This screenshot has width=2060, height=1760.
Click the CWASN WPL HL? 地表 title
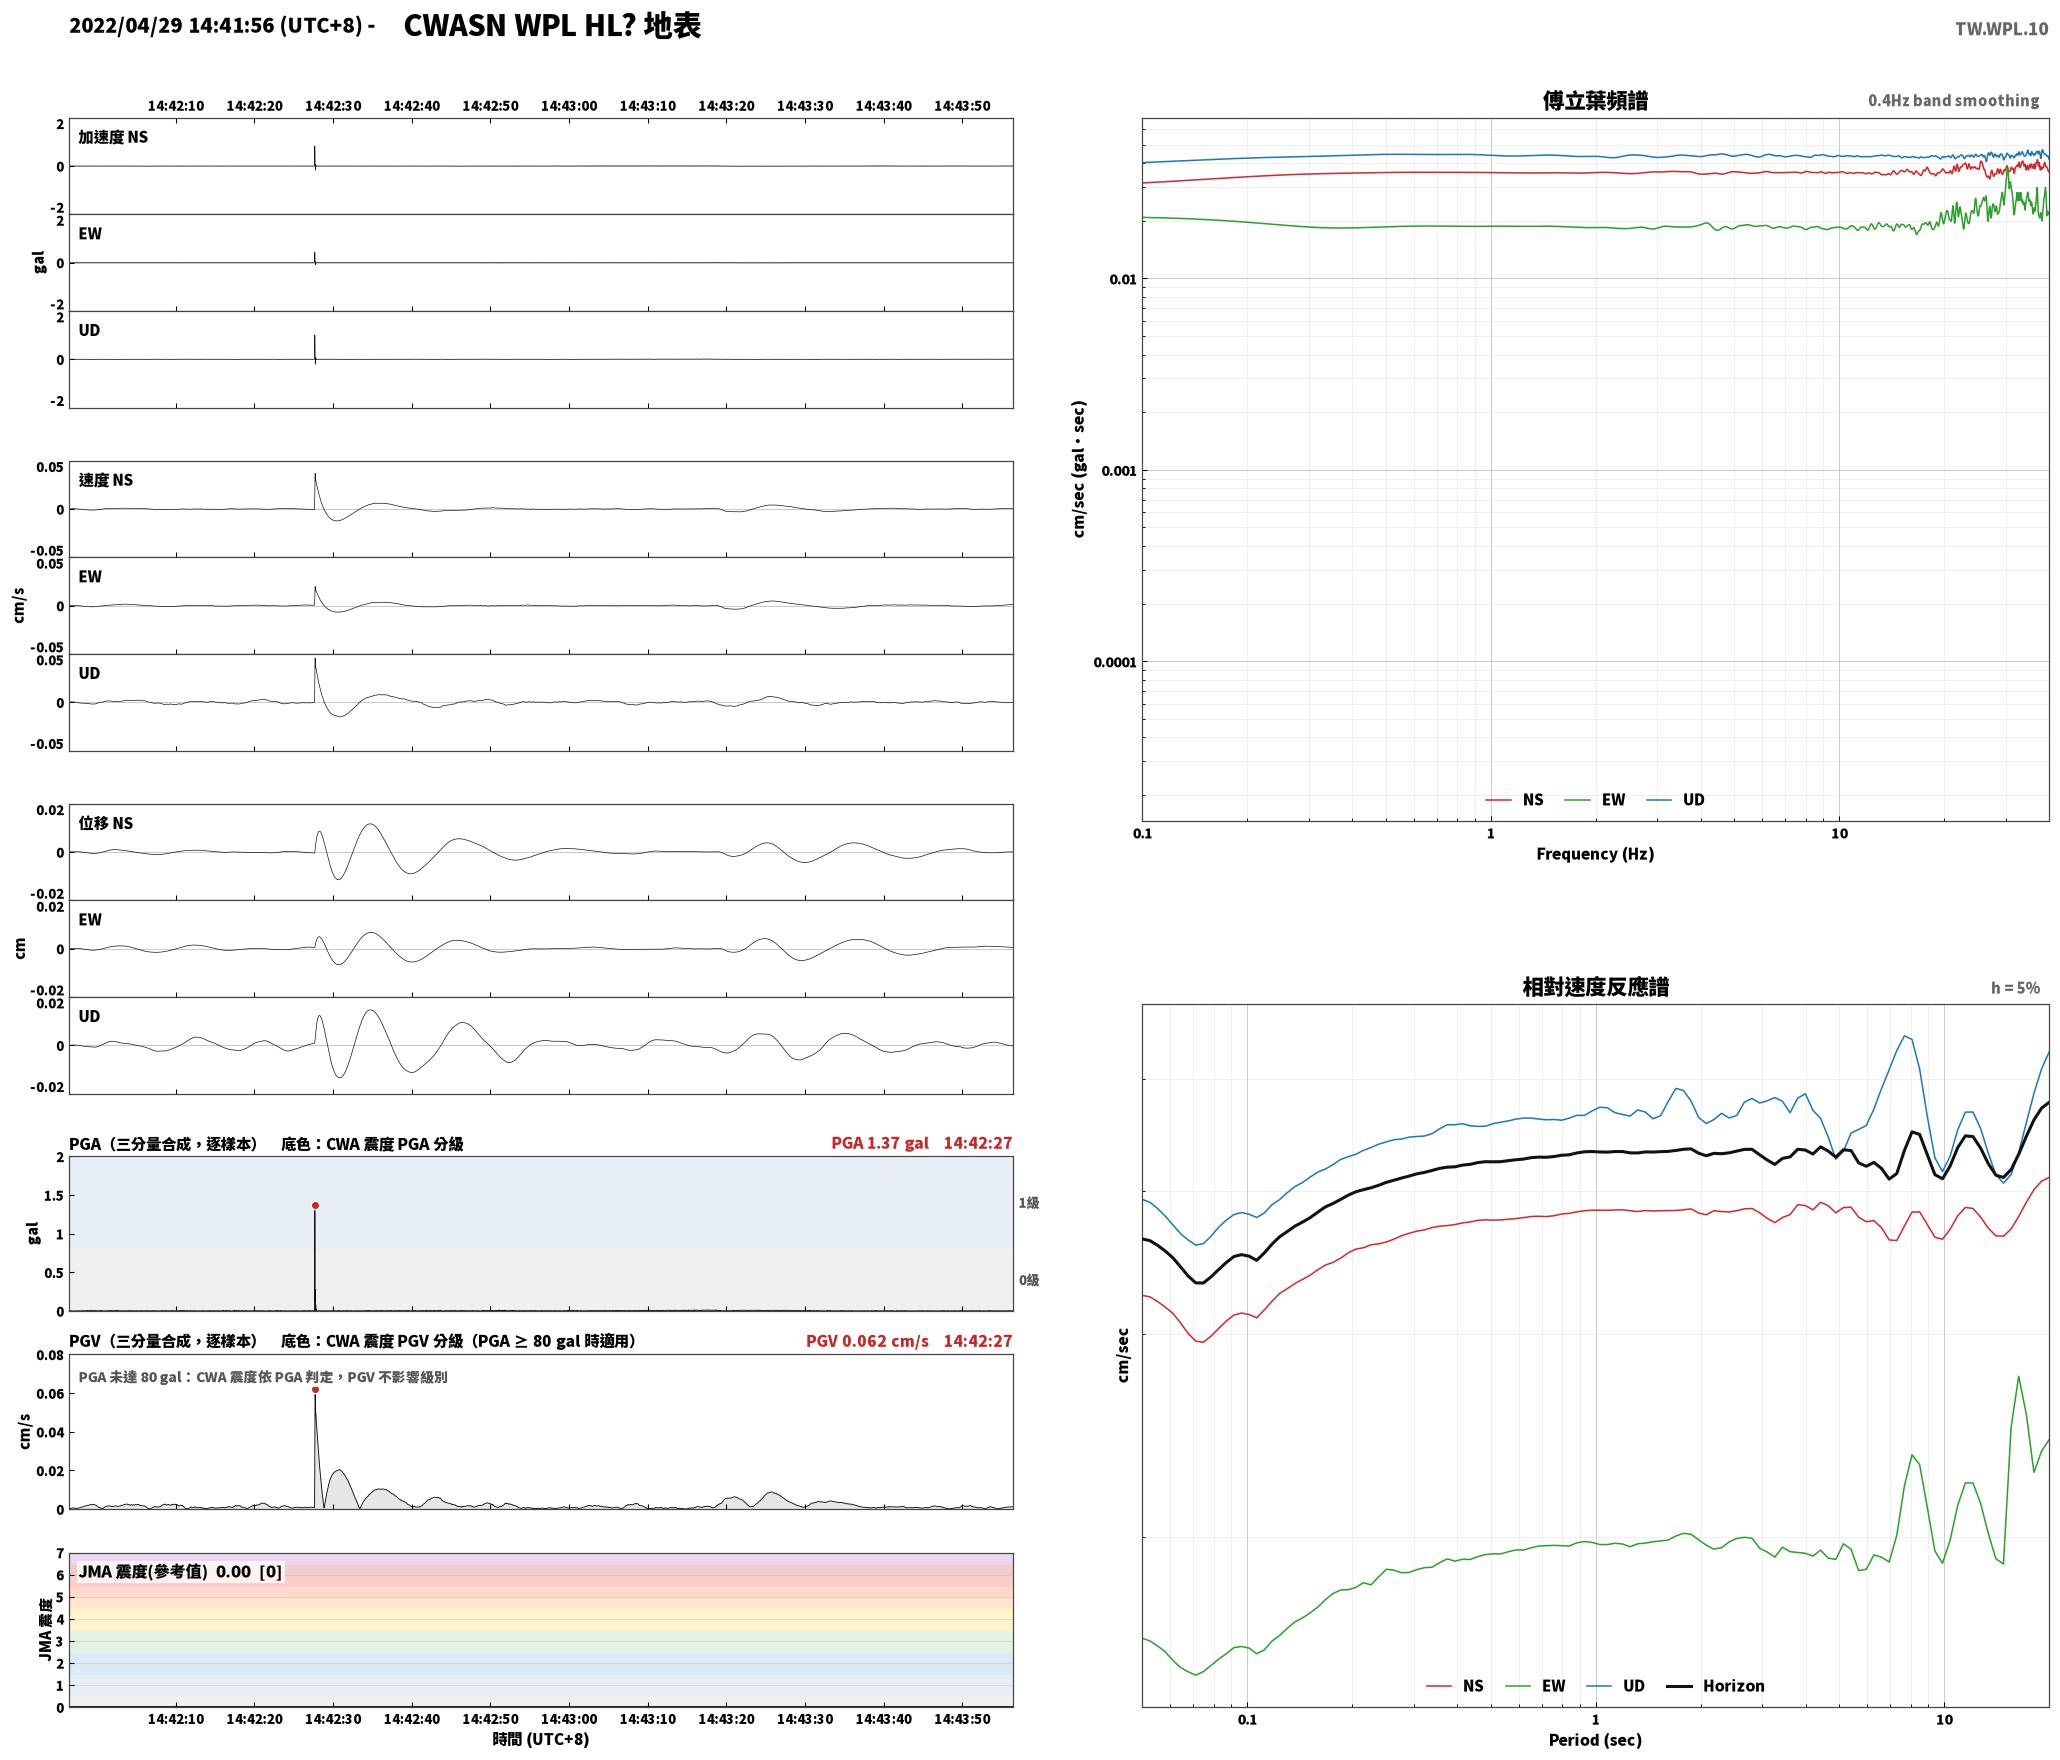point(552,26)
